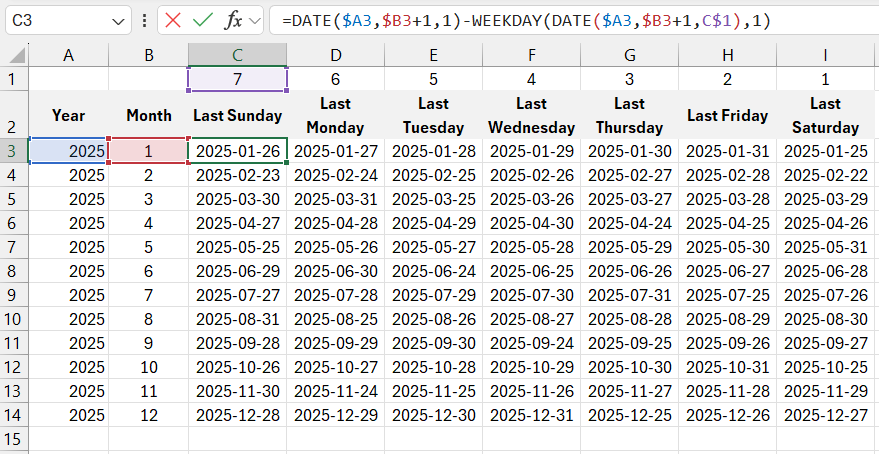Viewport: 879px width, 454px height.
Task: Select the Year cell A3 showing 2025
Action: [x=68, y=151]
